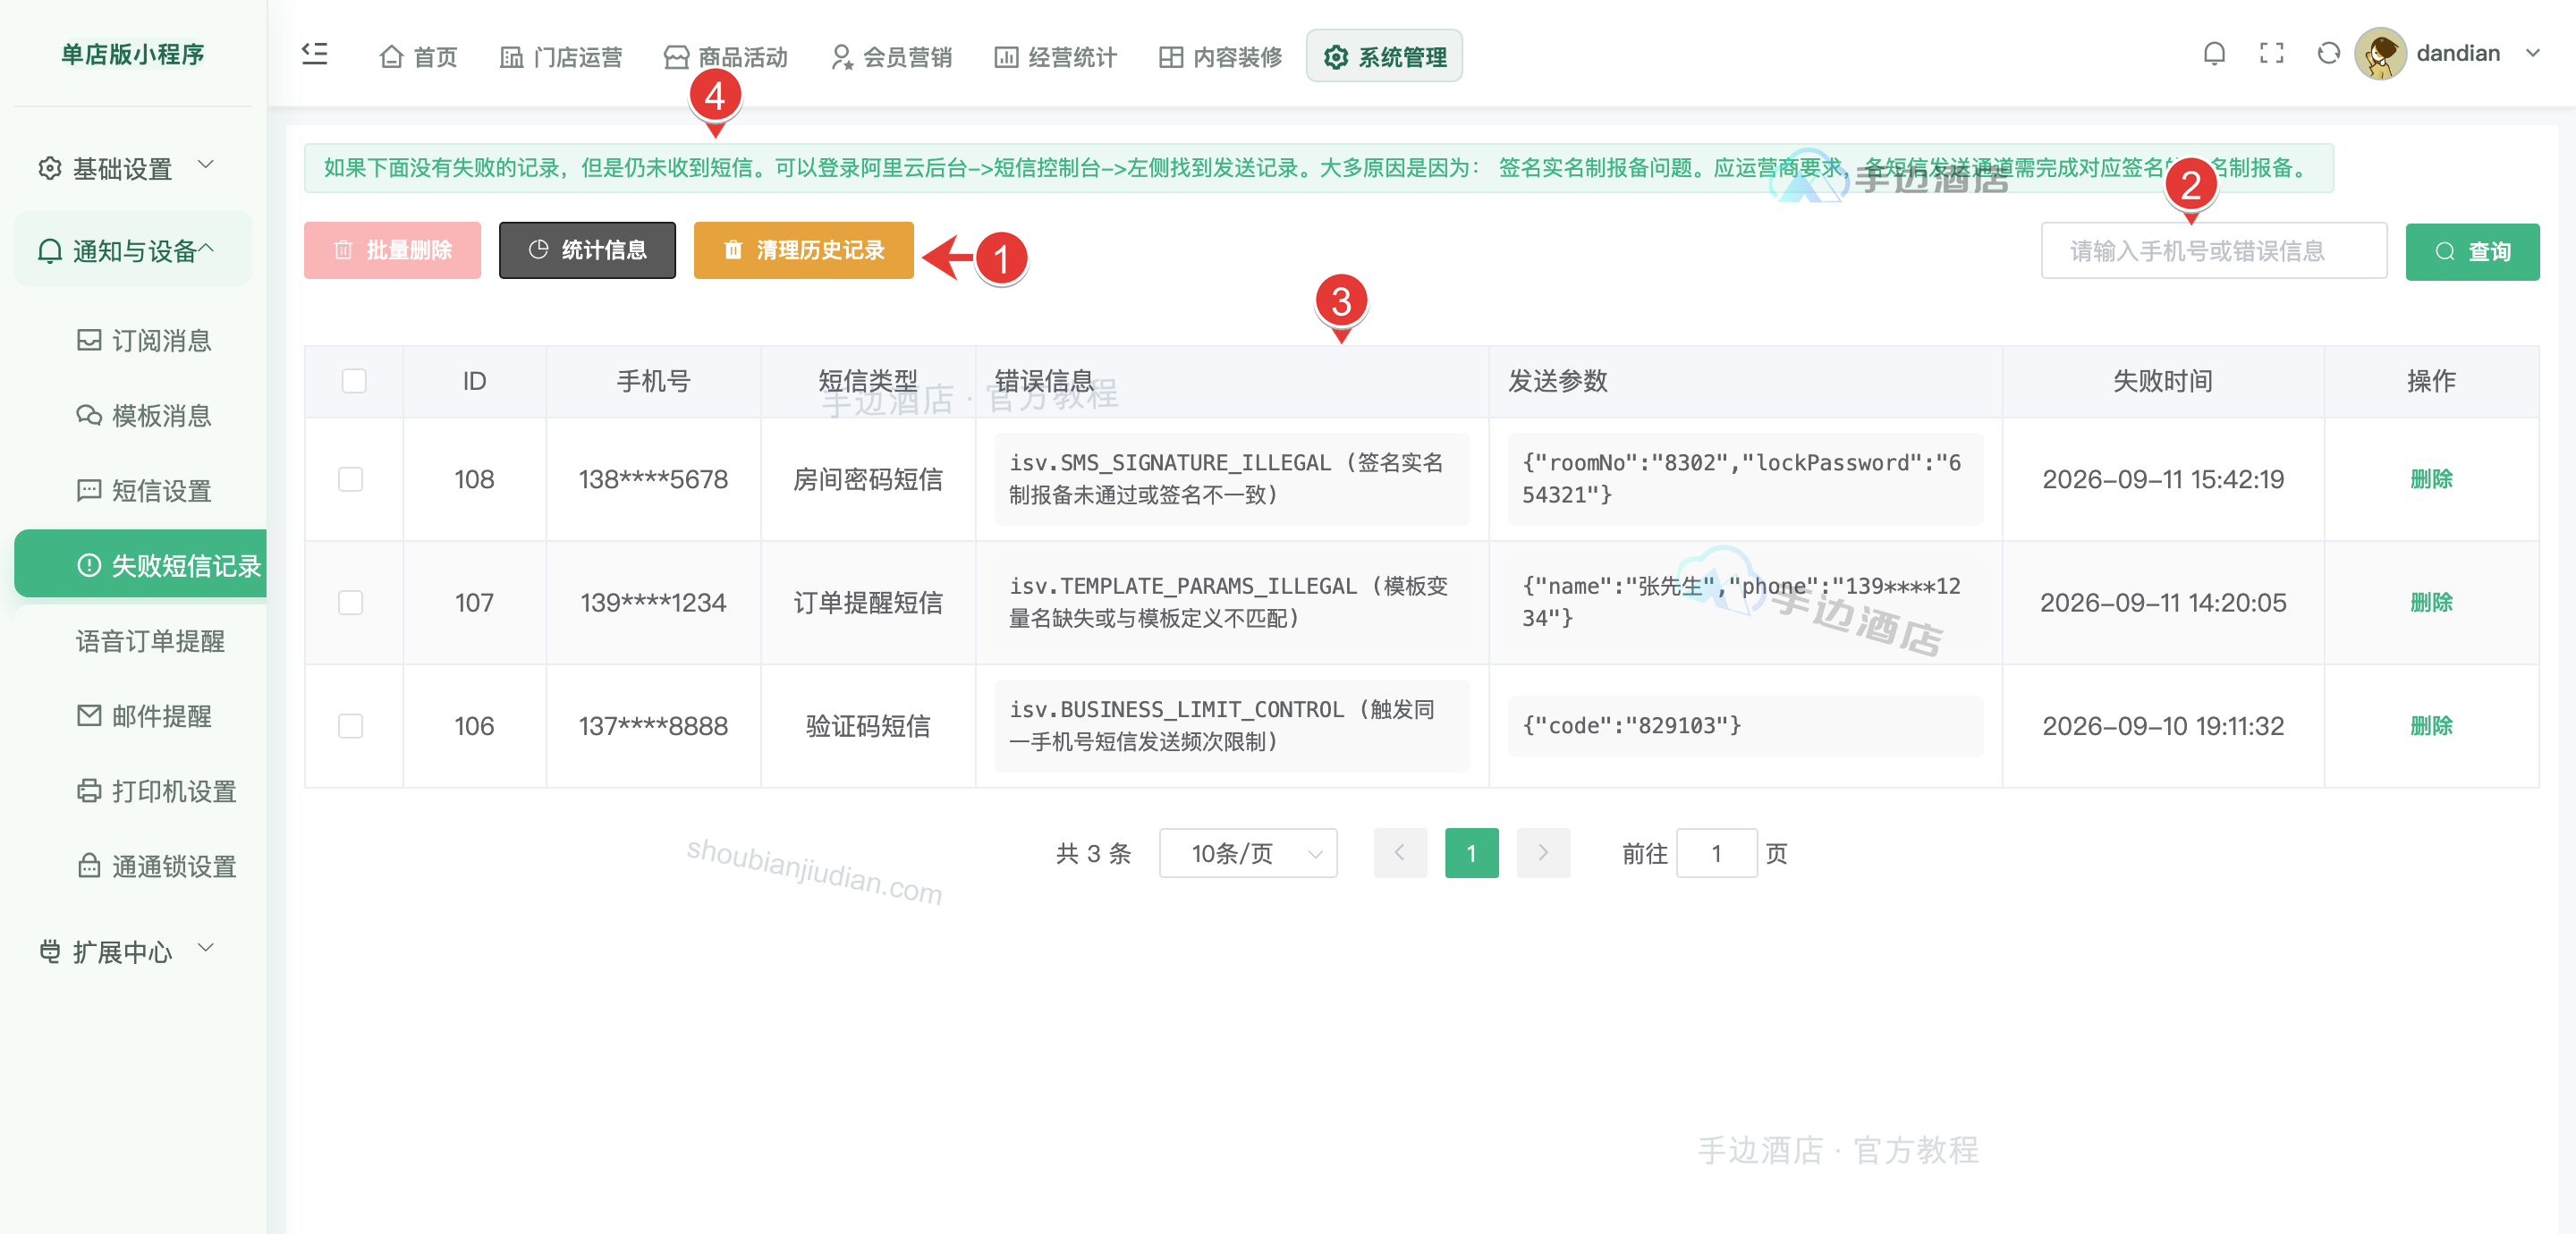The width and height of the screenshot is (2576, 1234).
Task: Delete record 106 via 删除 link
Action: (x=2431, y=726)
